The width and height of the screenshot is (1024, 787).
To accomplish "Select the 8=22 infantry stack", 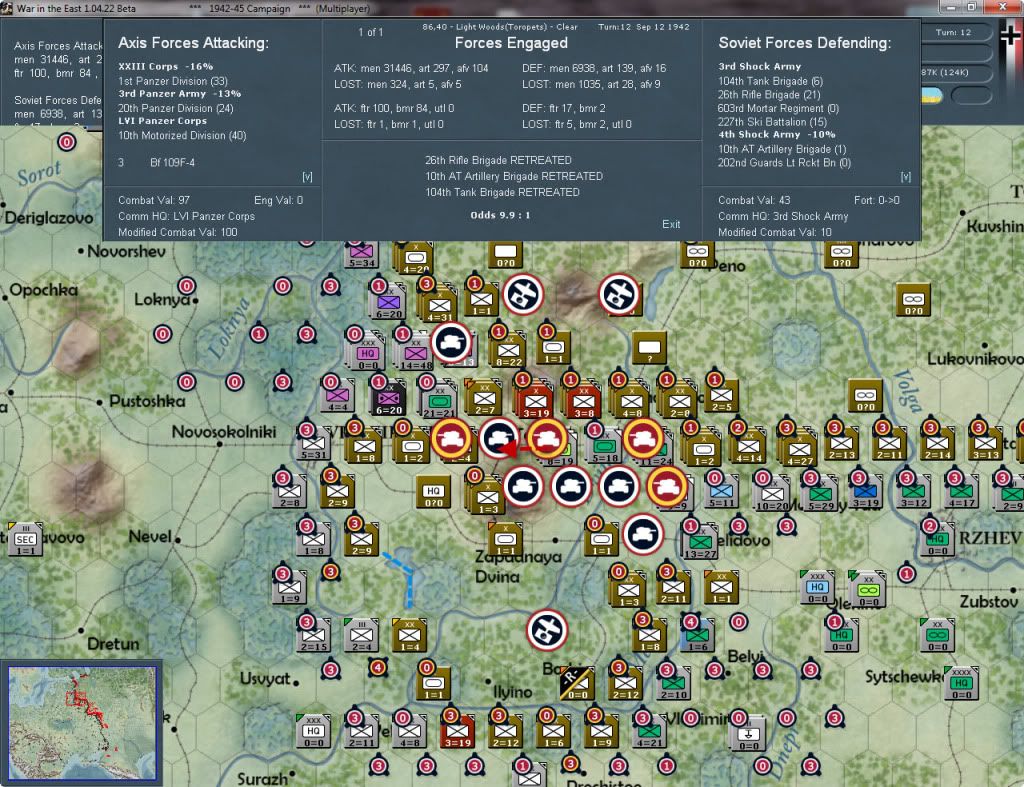I will 509,351.
